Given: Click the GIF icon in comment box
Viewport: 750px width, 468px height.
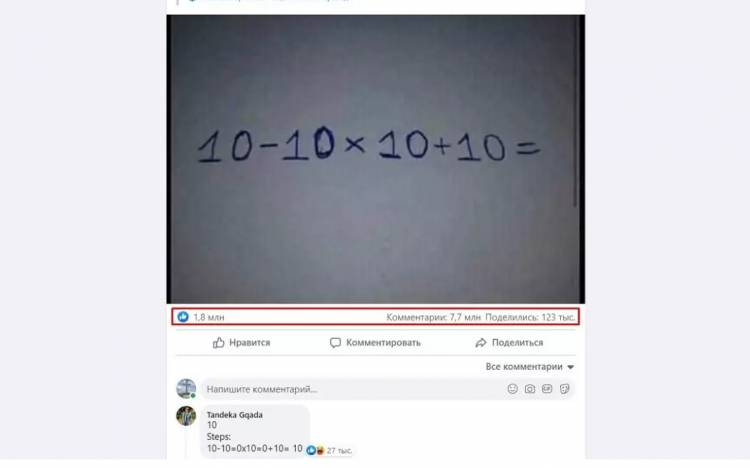Looking at the screenshot, I should coord(547,389).
